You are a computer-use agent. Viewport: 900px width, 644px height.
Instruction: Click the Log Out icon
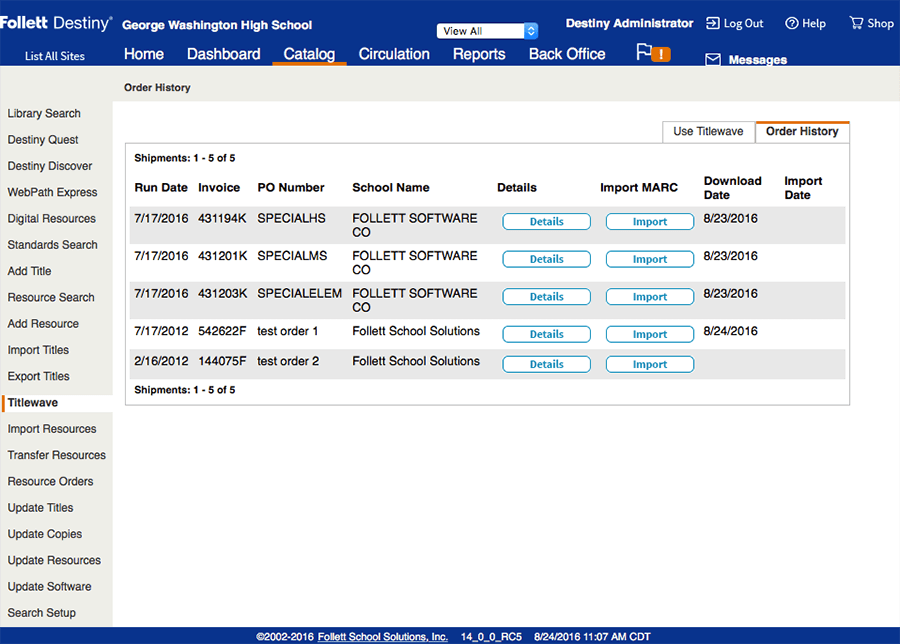(712, 23)
